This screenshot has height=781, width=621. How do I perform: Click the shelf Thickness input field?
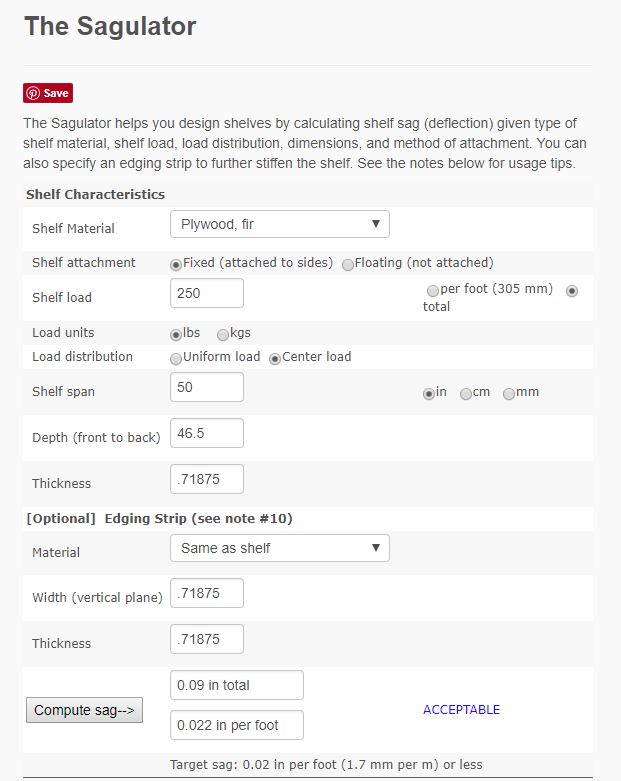pyautogui.click(x=207, y=479)
